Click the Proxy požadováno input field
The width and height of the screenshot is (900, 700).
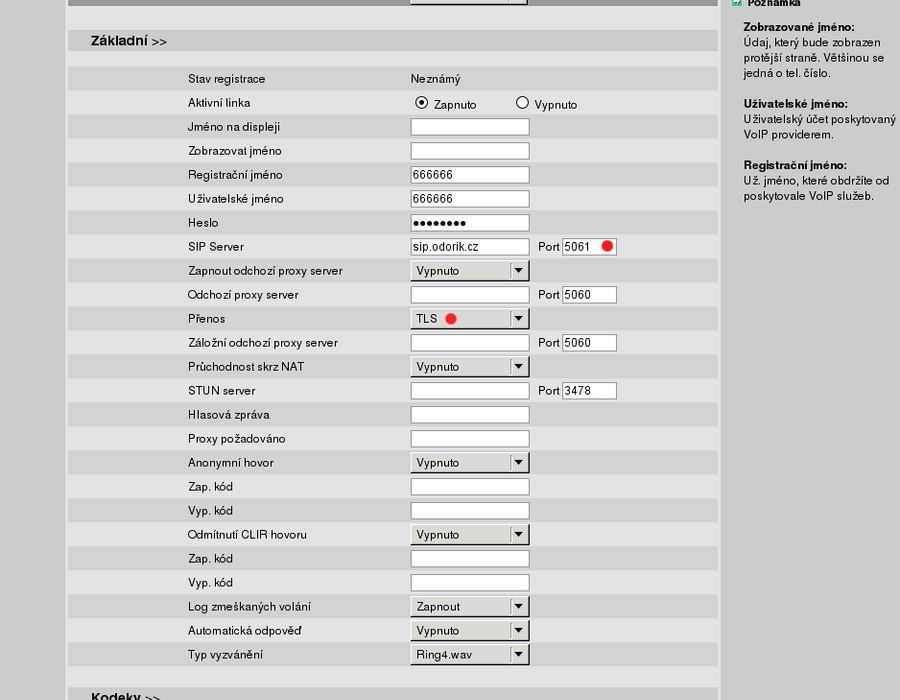pos(470,439)
